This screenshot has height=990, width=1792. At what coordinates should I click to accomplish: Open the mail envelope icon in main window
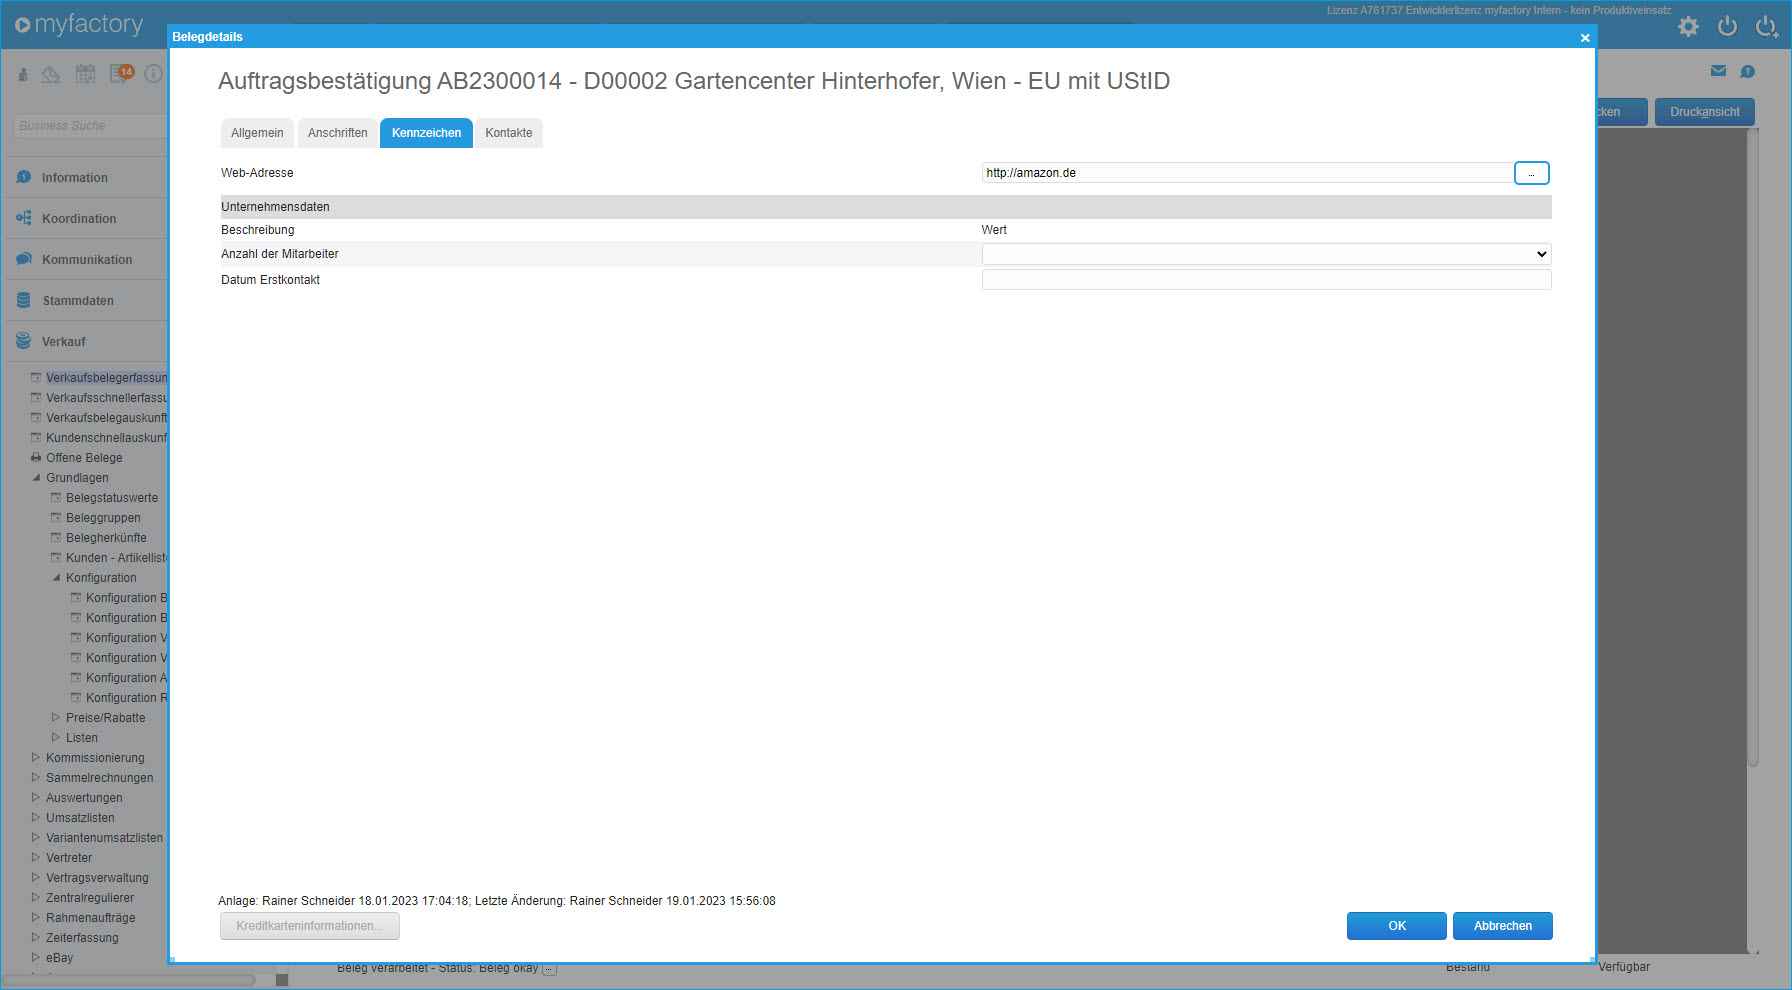tap(1718, 71)
